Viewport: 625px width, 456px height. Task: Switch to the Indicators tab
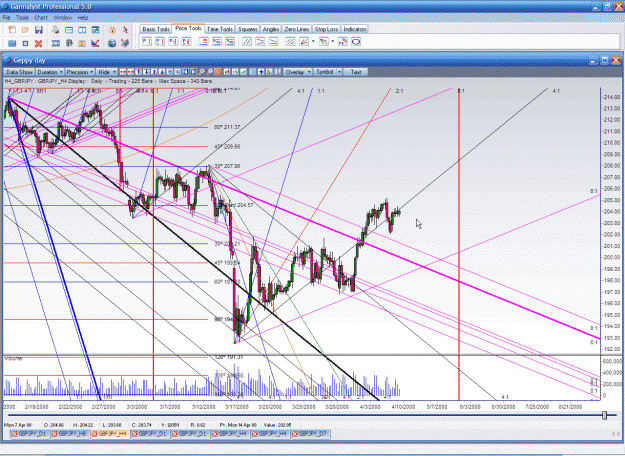click(x=355, y=29)
